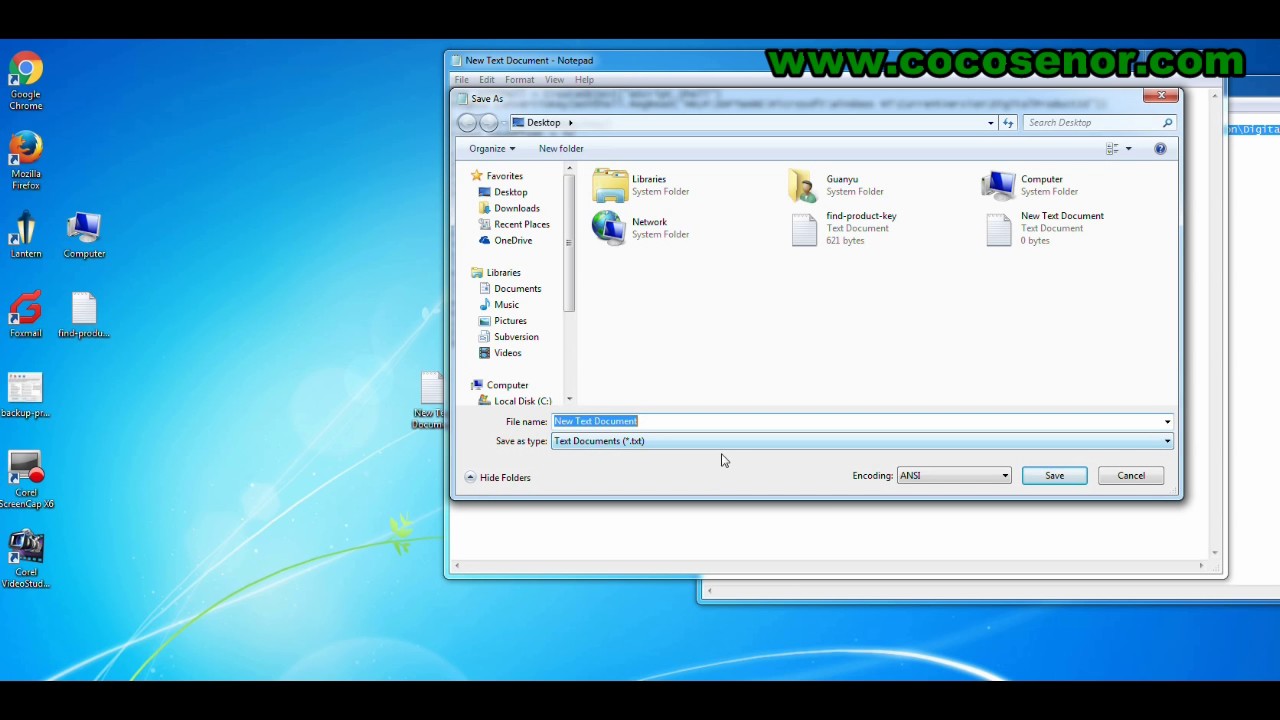Select Videos library

500,353
